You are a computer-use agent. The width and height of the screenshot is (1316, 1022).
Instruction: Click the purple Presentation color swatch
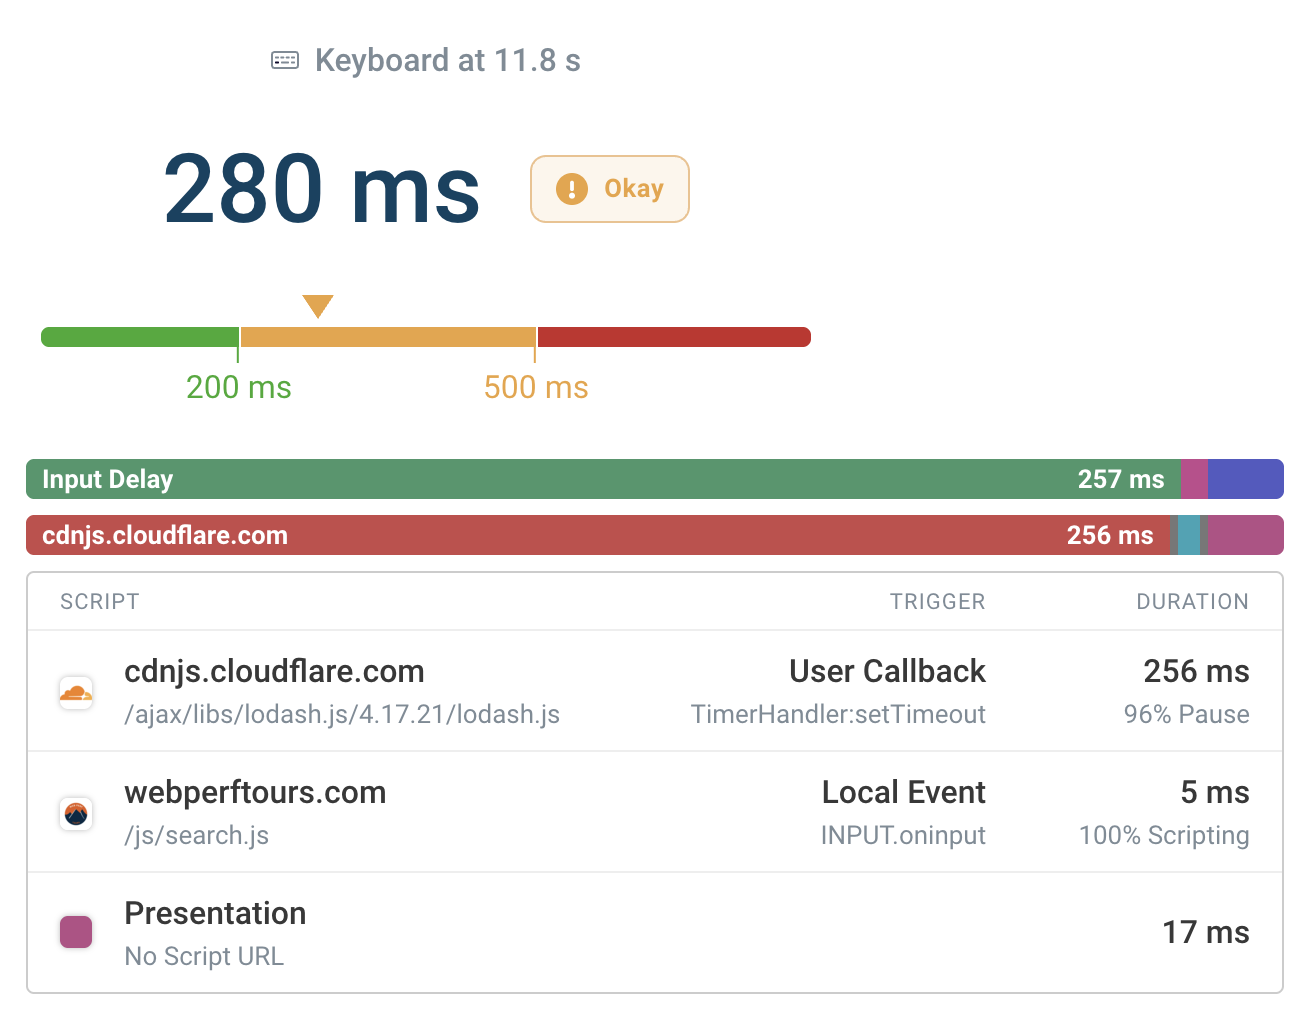pos(76,932)
